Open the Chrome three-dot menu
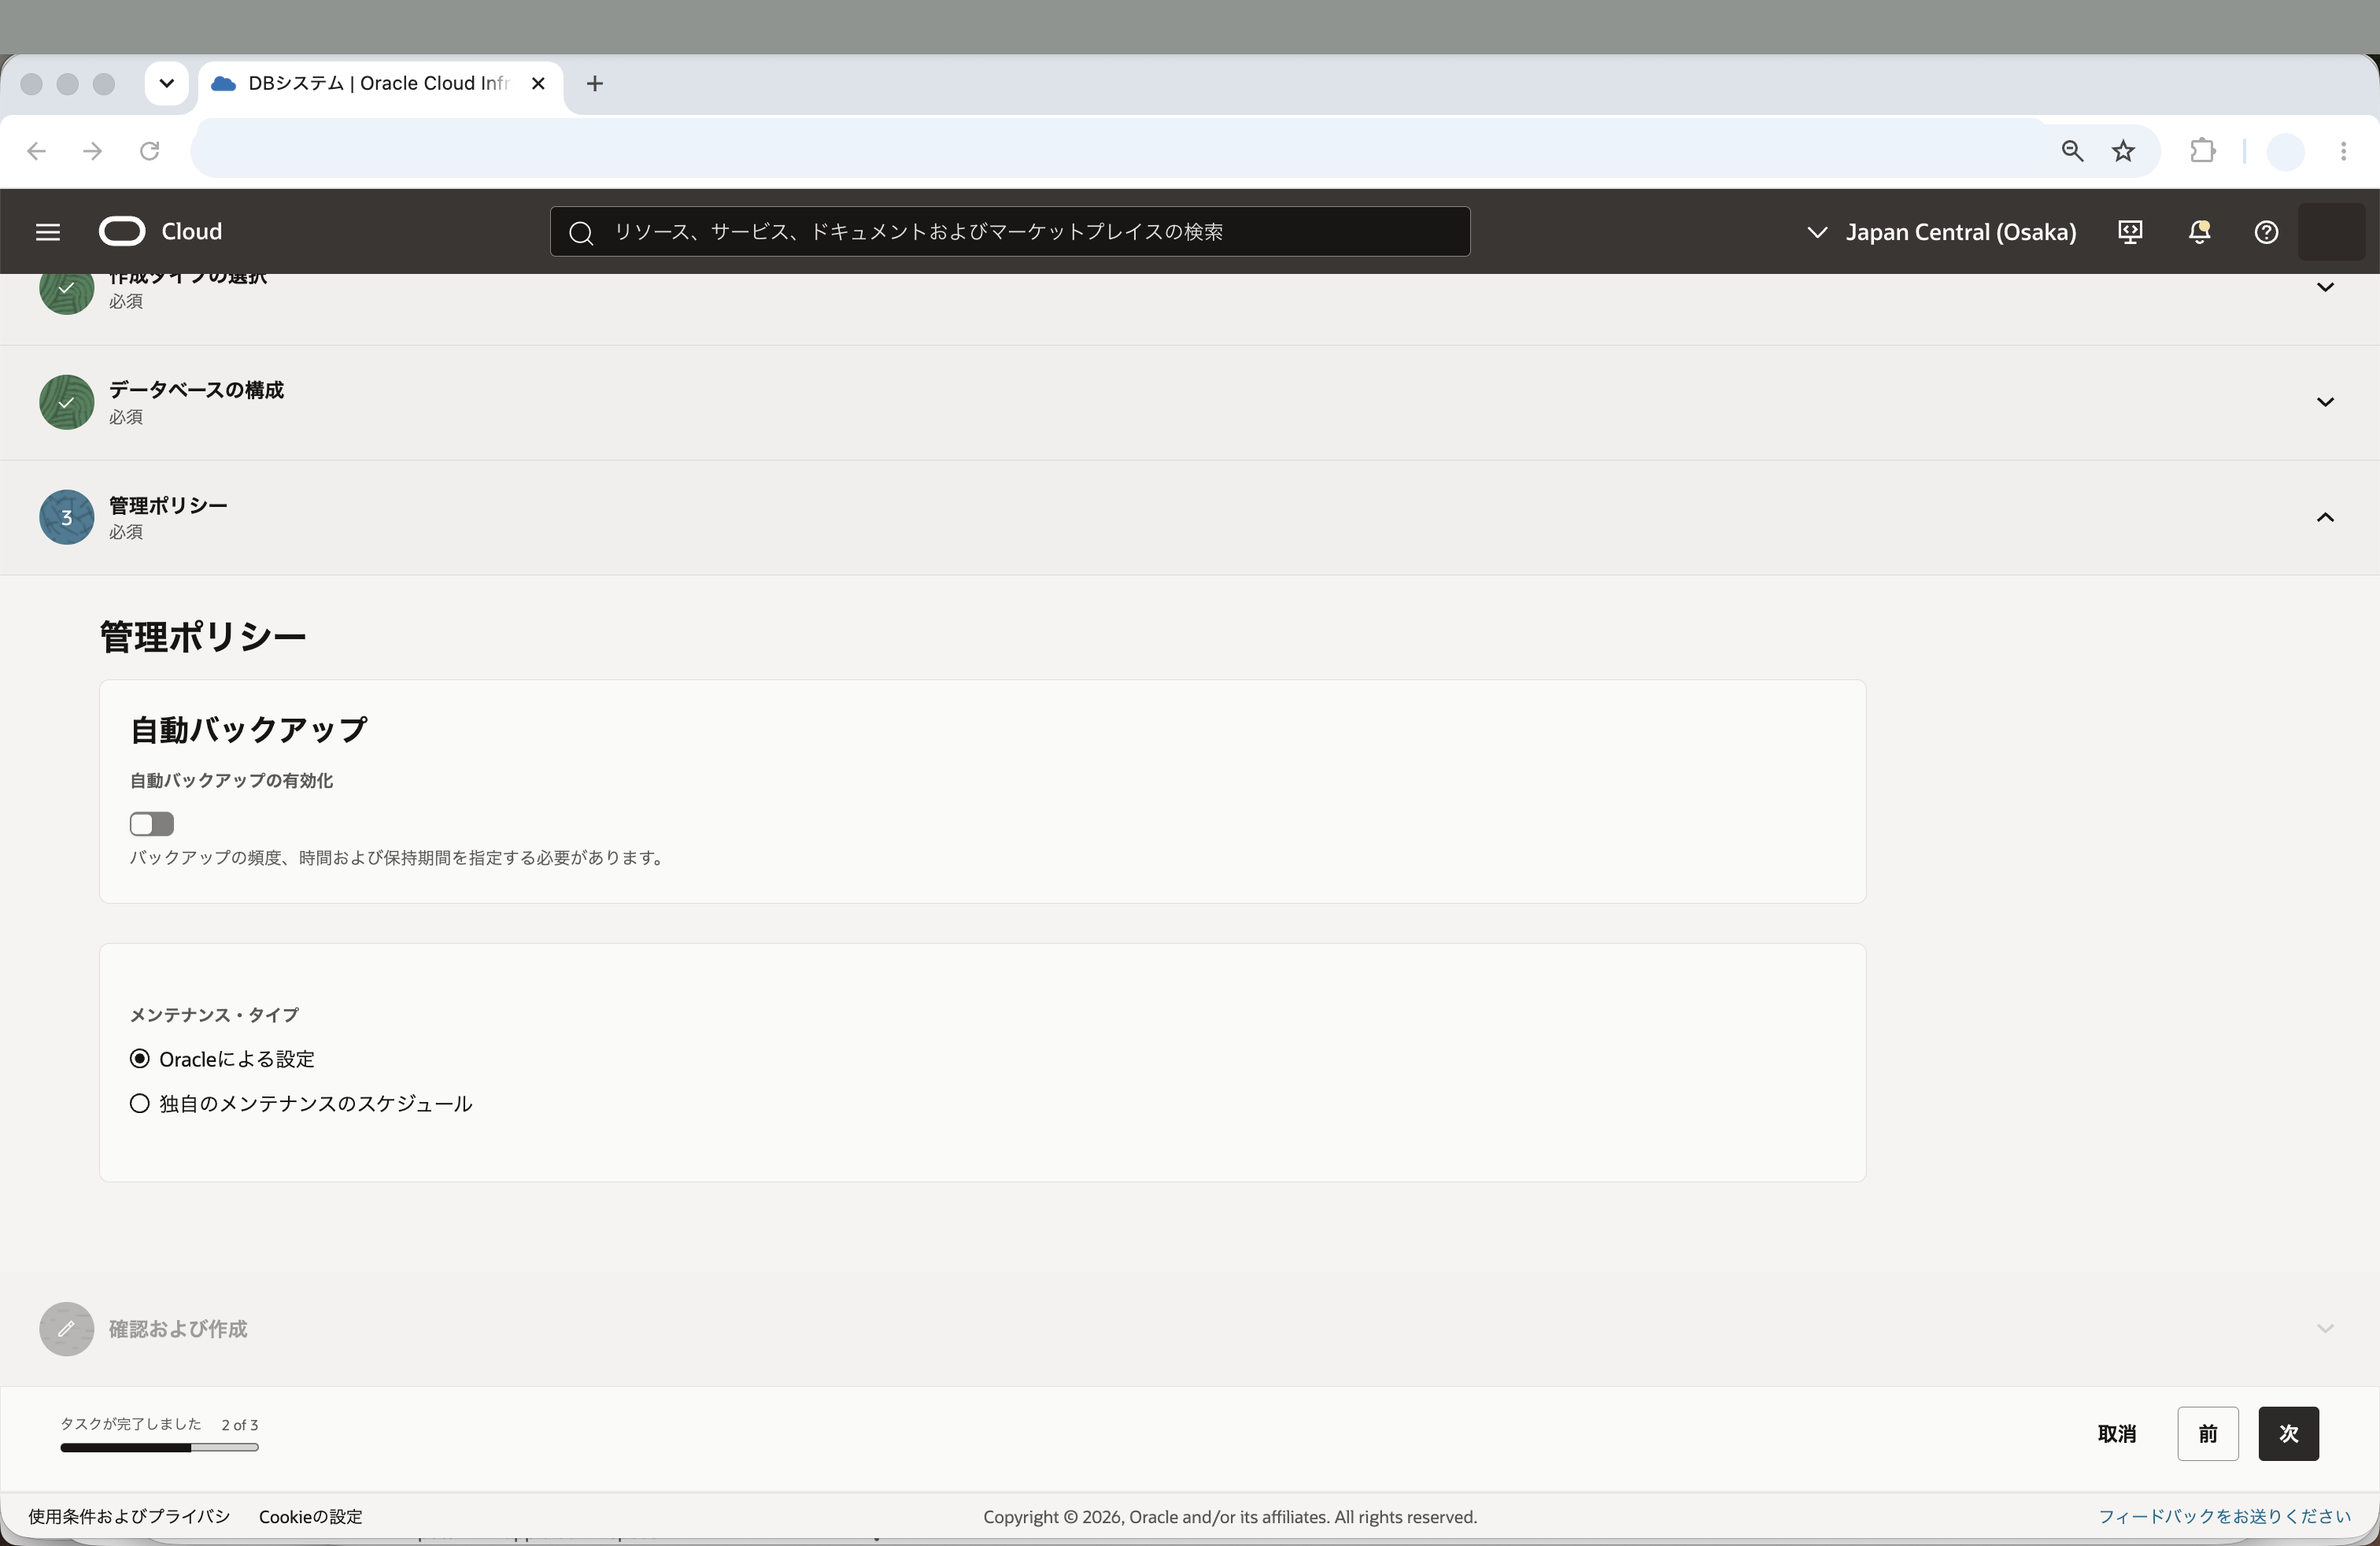The width and height of the screenshot is (2380, 1546). tap(2343, 151)
